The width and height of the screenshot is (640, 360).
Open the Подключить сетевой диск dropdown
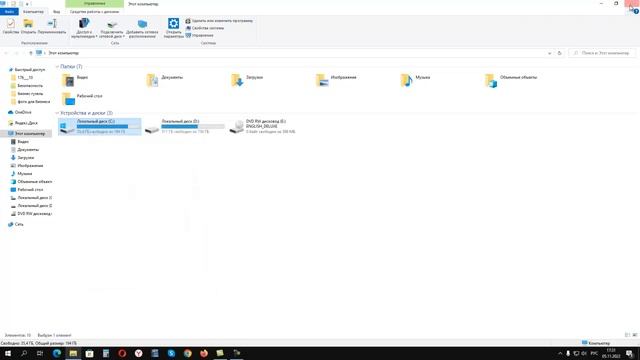click(112, 28)
